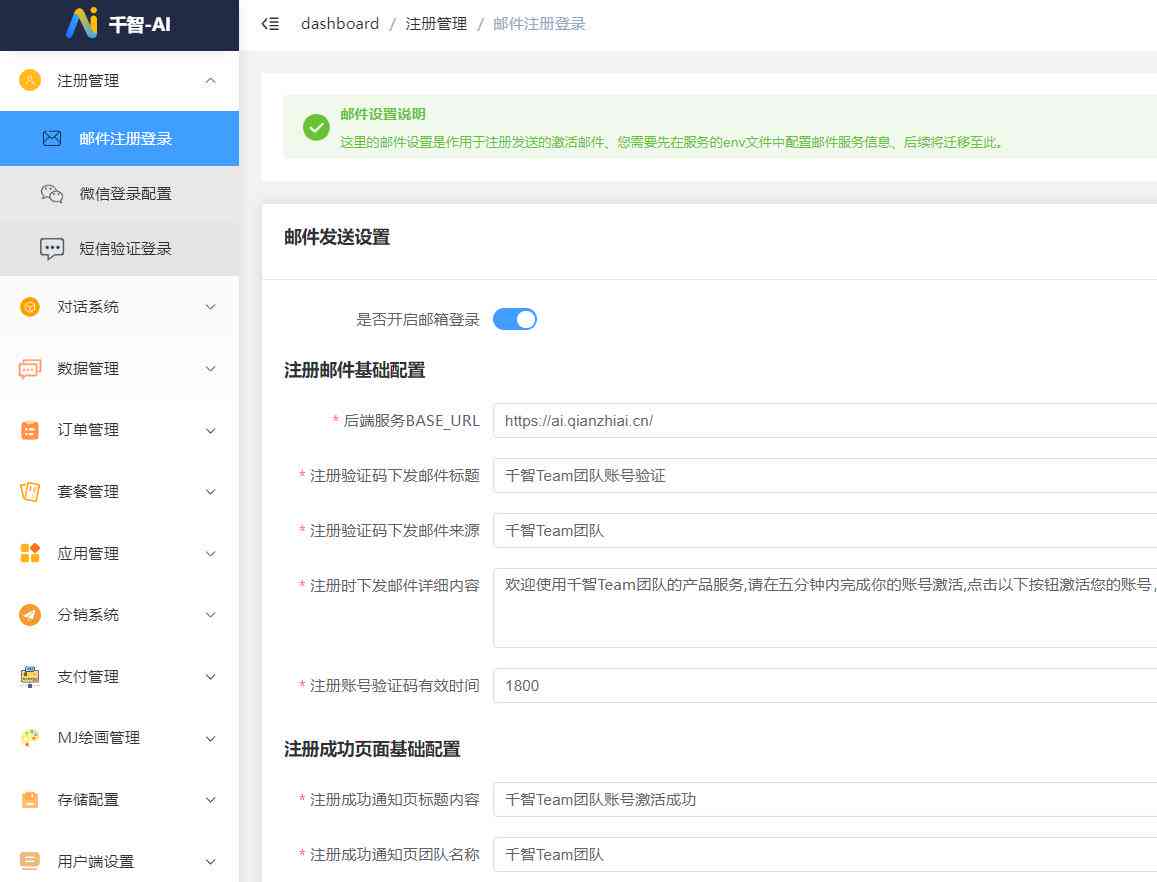Screen dimensions: 1157x882
Task: Click in the 注册时下发邮件详细内容 textarea
Action: coord(825,608)
